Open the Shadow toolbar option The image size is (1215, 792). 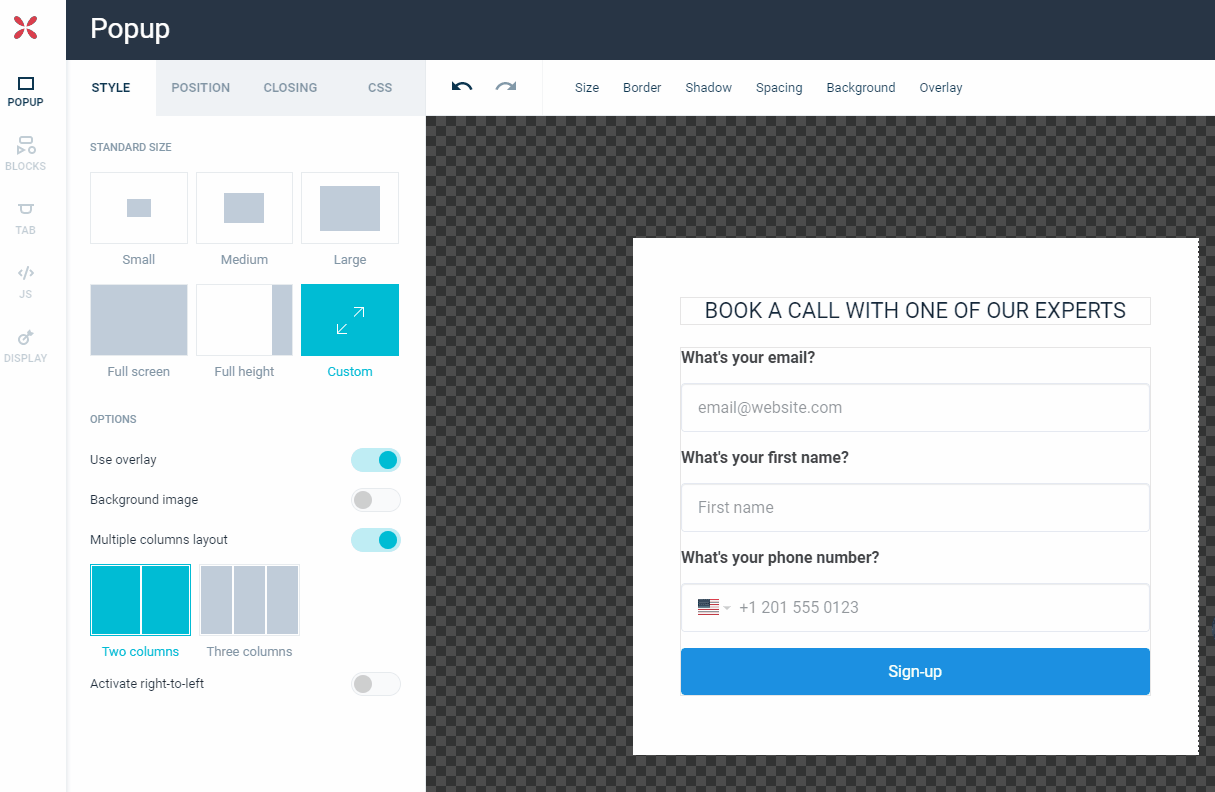[x=709, y=88]
